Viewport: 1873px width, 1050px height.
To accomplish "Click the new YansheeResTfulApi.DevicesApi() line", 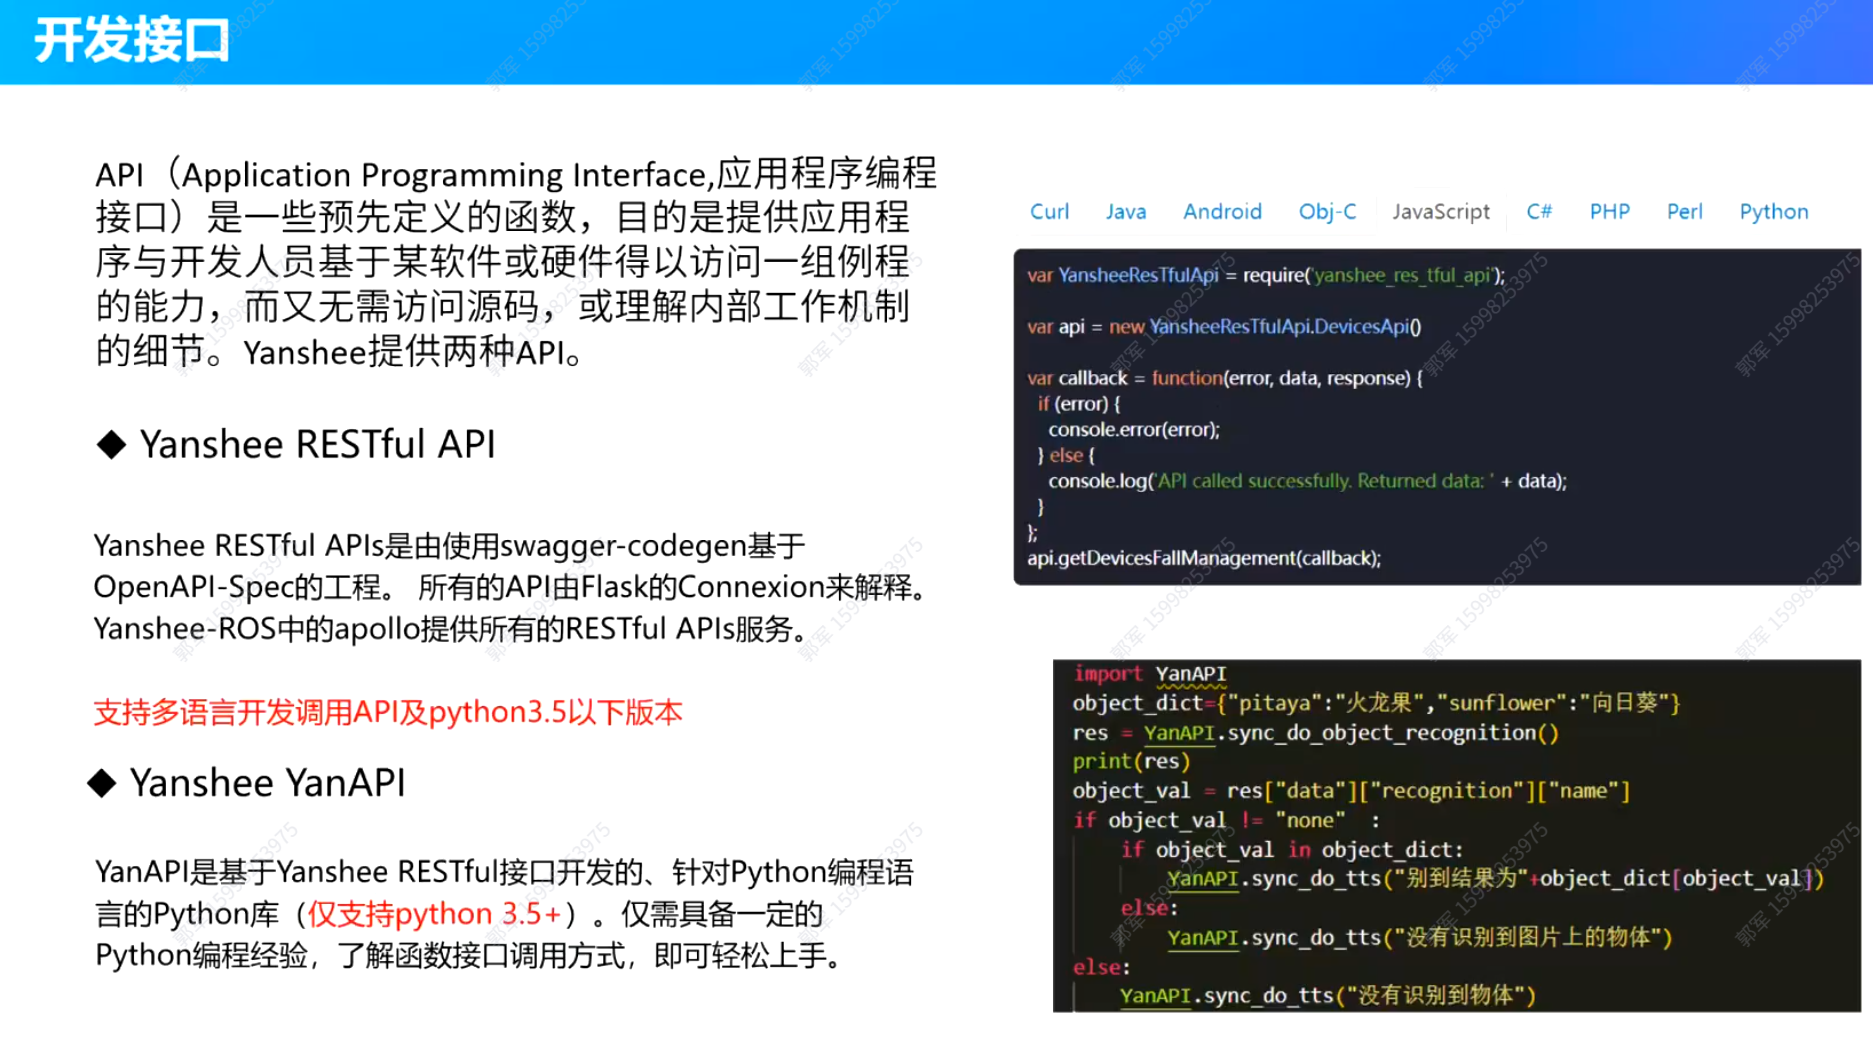I will (x=1224, y=327).
